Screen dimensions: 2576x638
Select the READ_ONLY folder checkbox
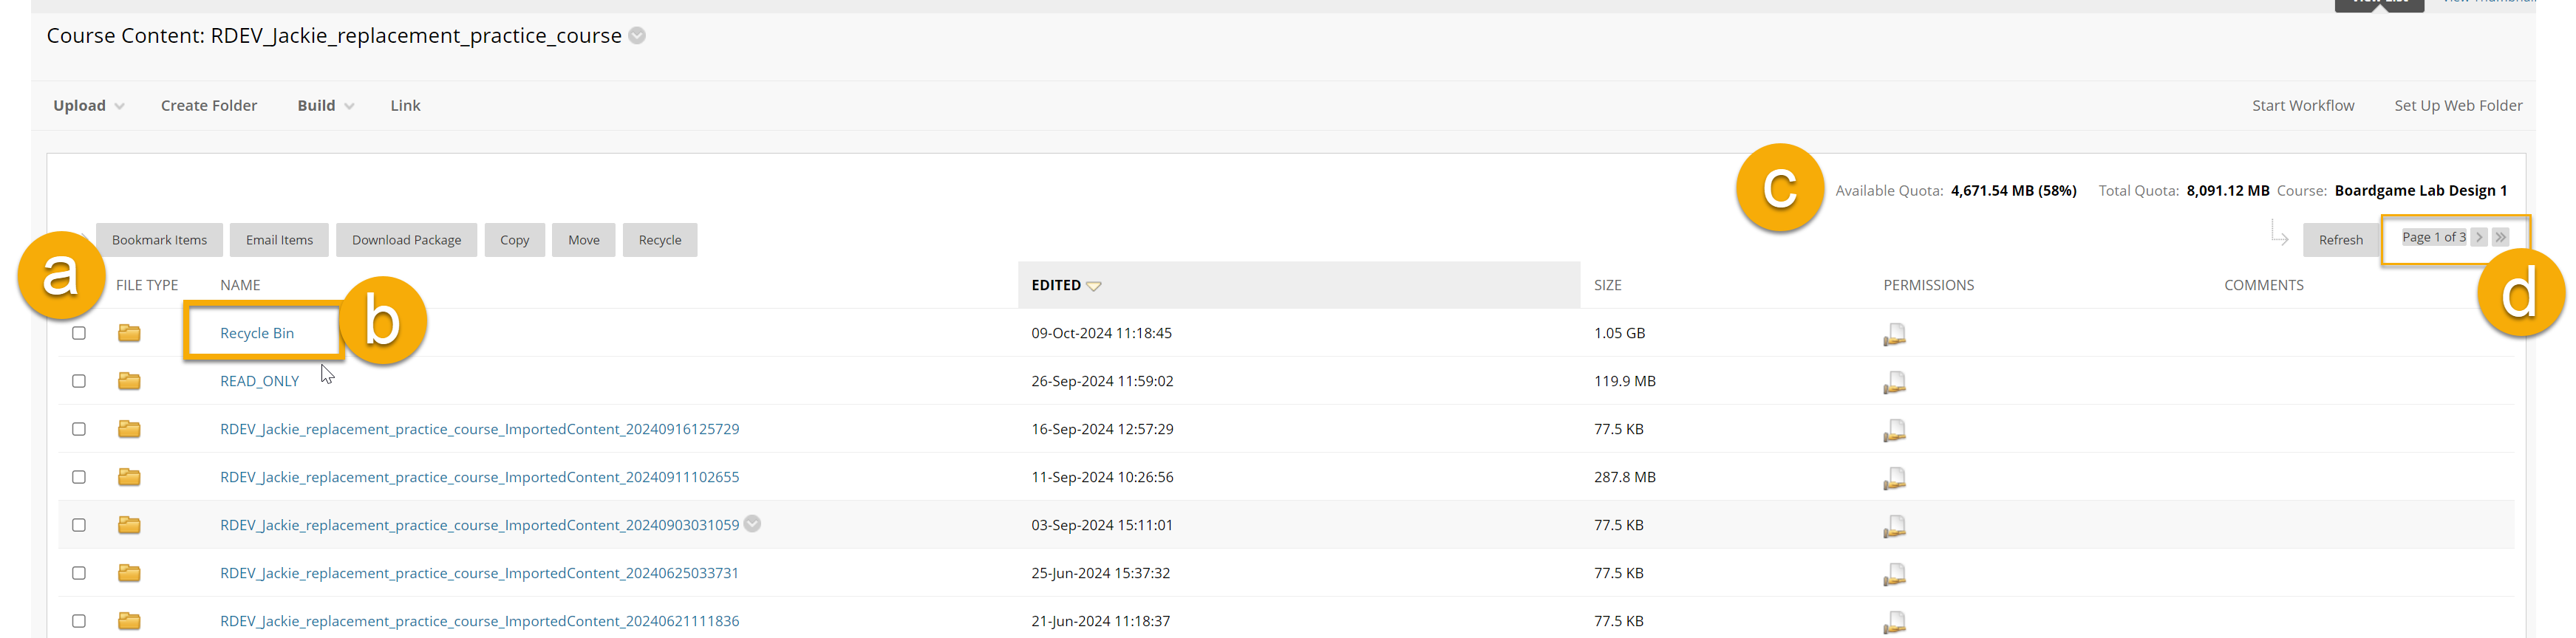pos(79,381)
